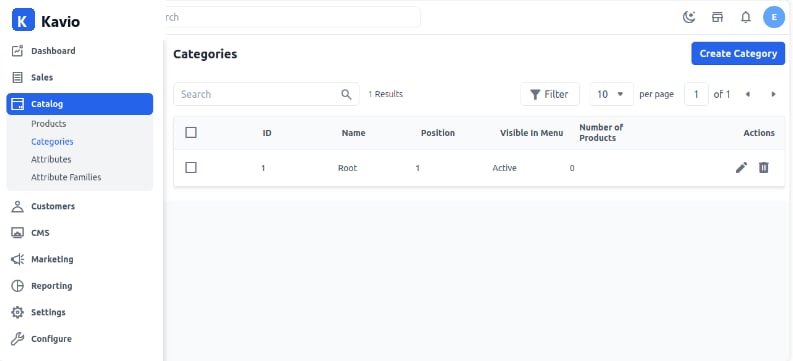Image resolution: width=793 pixels, height=361 pixels.
Task: Go to Attribute Families submenu link
Action: [66, 177]
